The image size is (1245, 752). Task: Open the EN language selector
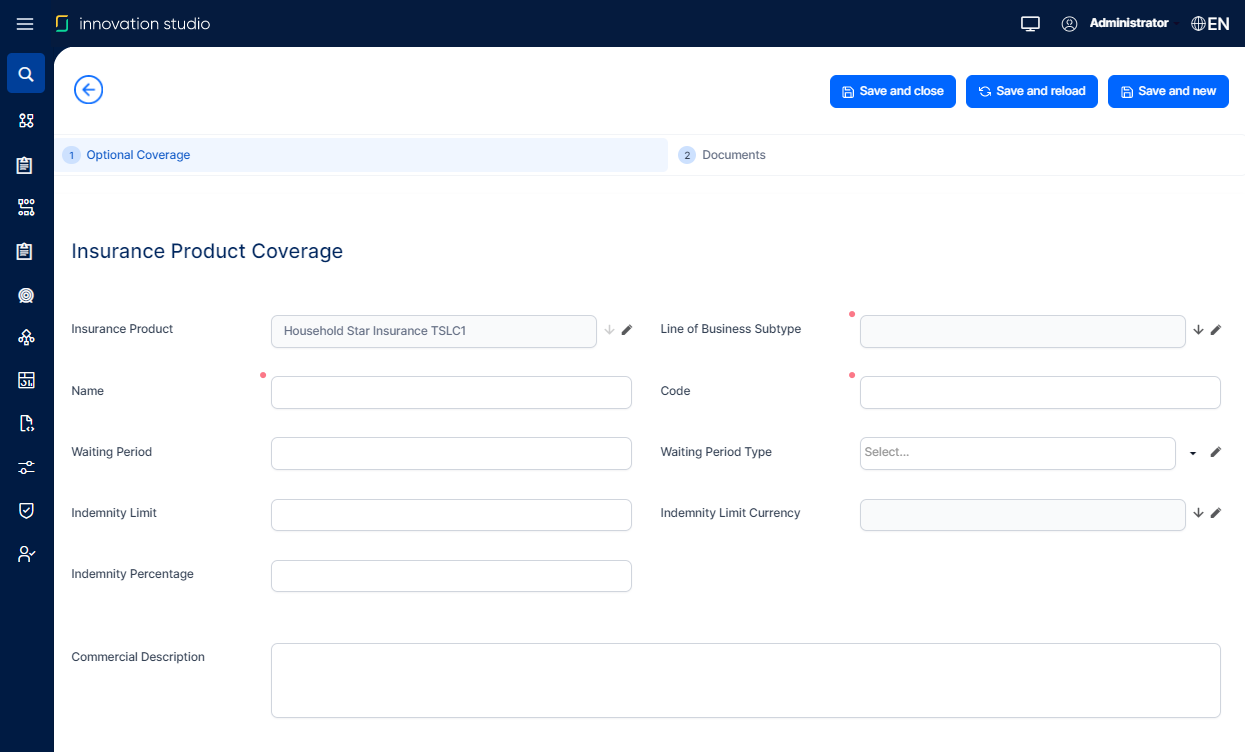point(1210,24)
